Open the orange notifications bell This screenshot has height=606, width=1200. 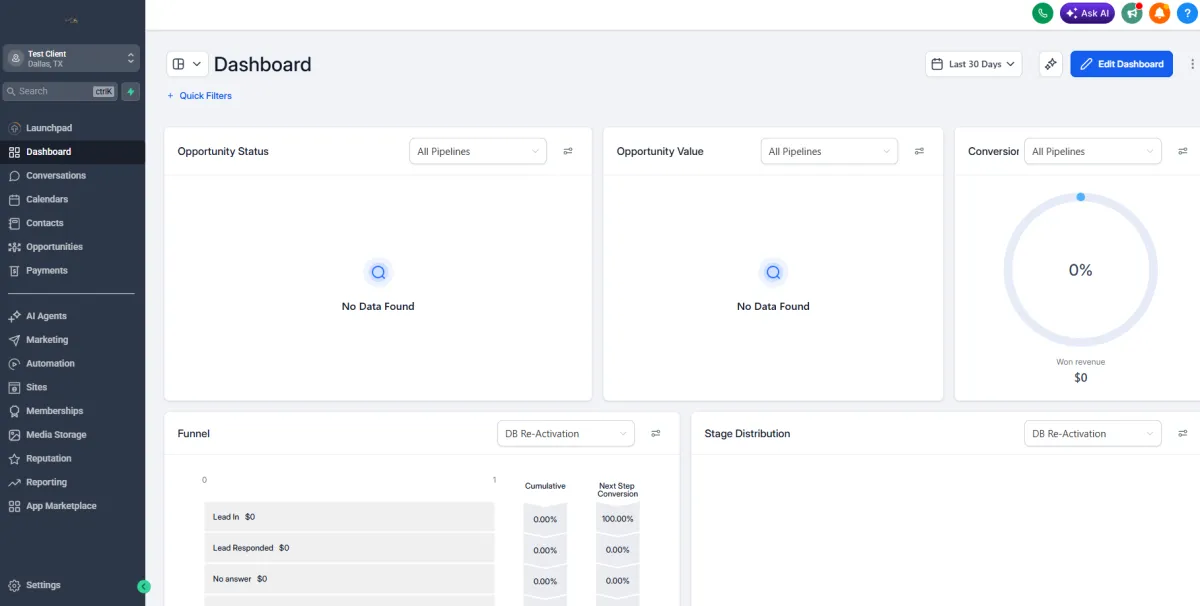click(x=1159, y=13)
